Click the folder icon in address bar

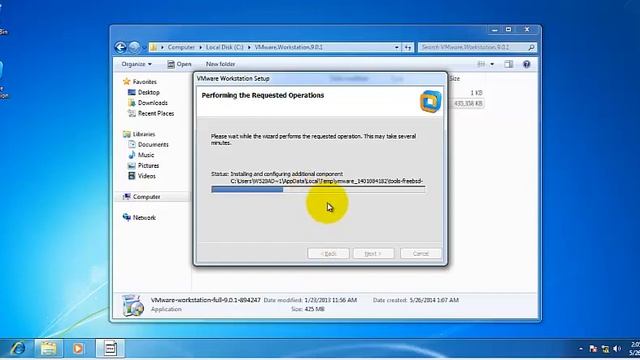coord(154,47)
